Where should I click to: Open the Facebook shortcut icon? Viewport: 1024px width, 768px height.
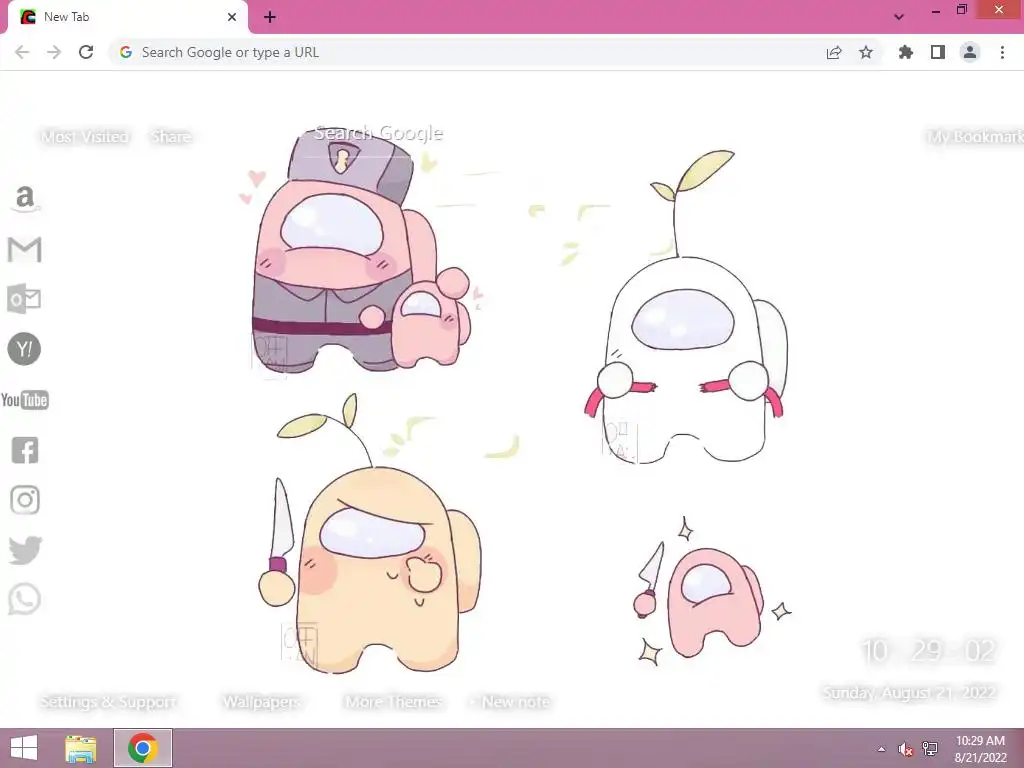point(25,450)
